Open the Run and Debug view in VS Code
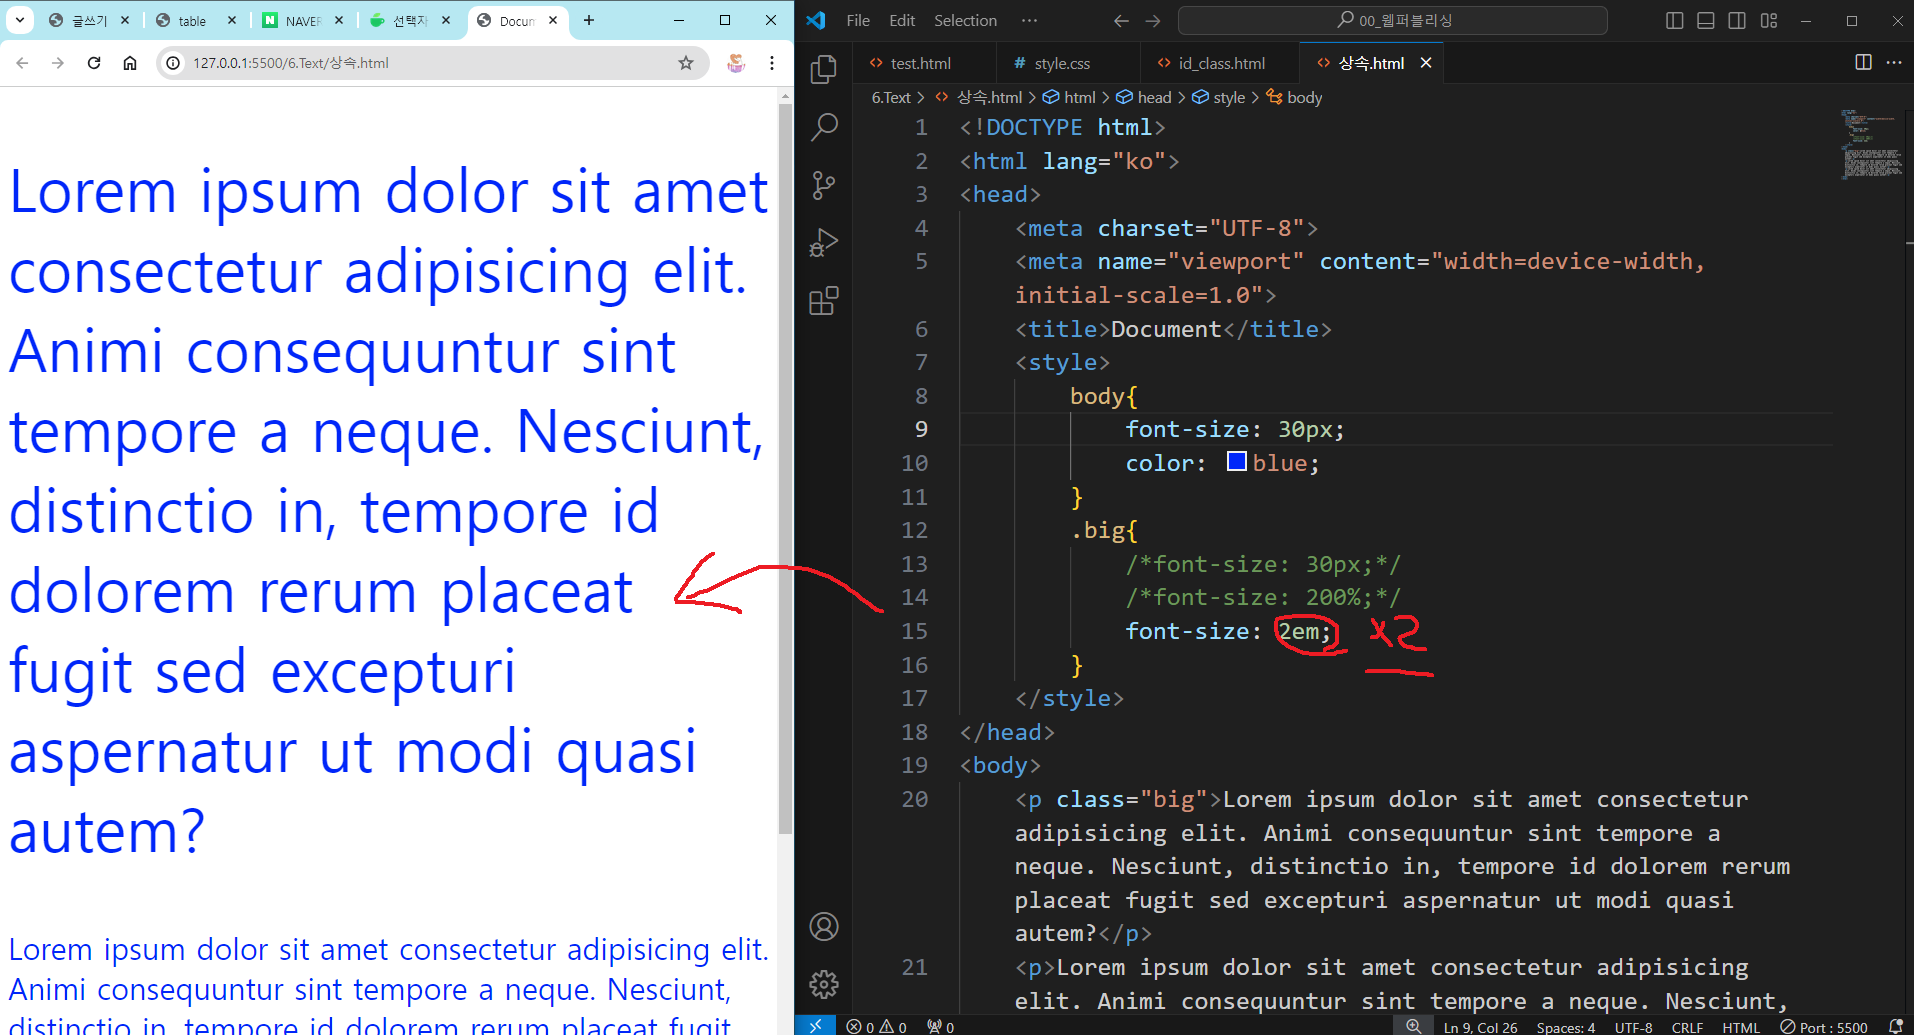This screenshot has height=1035, width=1914. click(x=824, y=243)
